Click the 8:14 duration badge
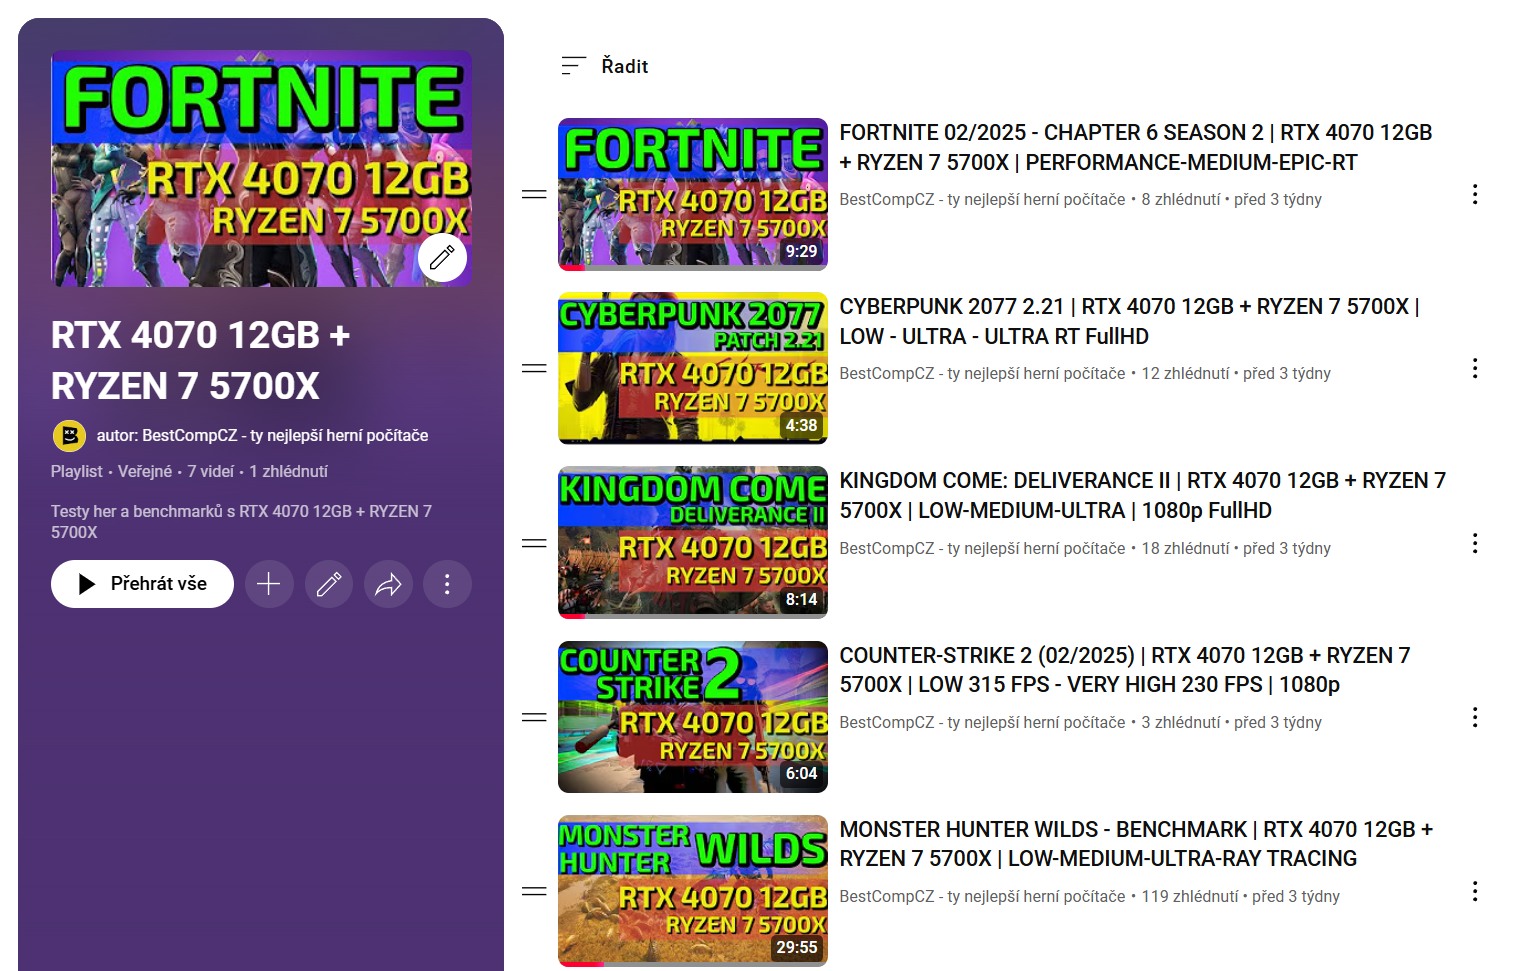The width and height of the screenshot is (1521, 971). (x=801, y=599)
